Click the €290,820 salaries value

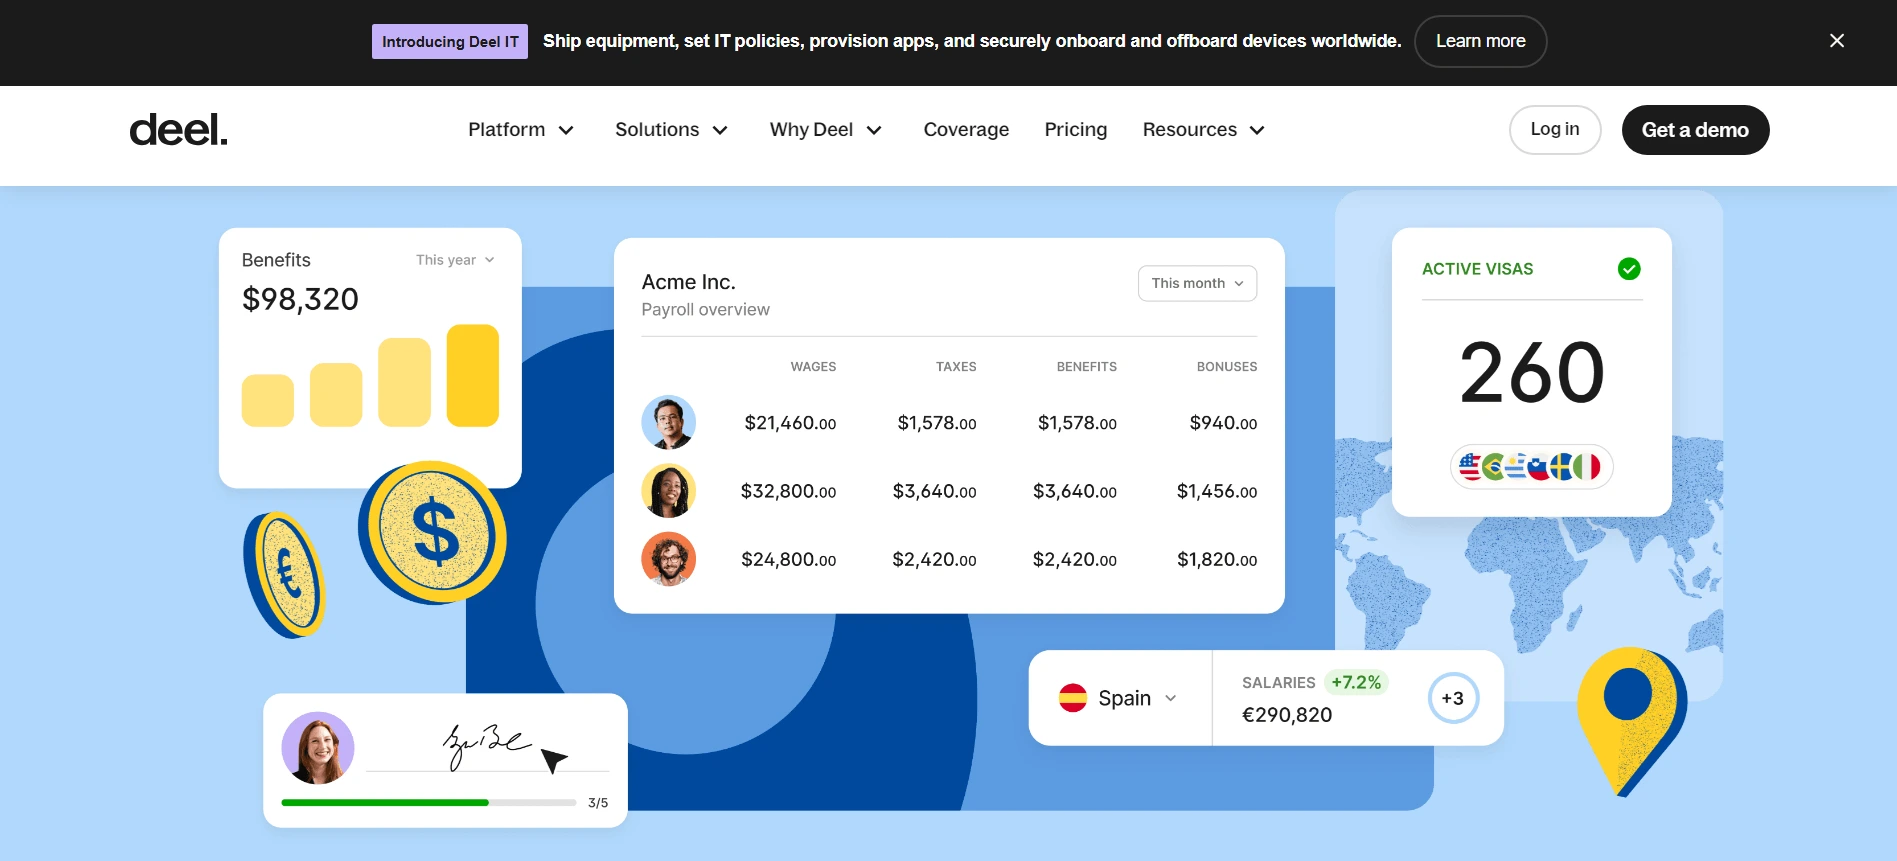pos(1287,715)
